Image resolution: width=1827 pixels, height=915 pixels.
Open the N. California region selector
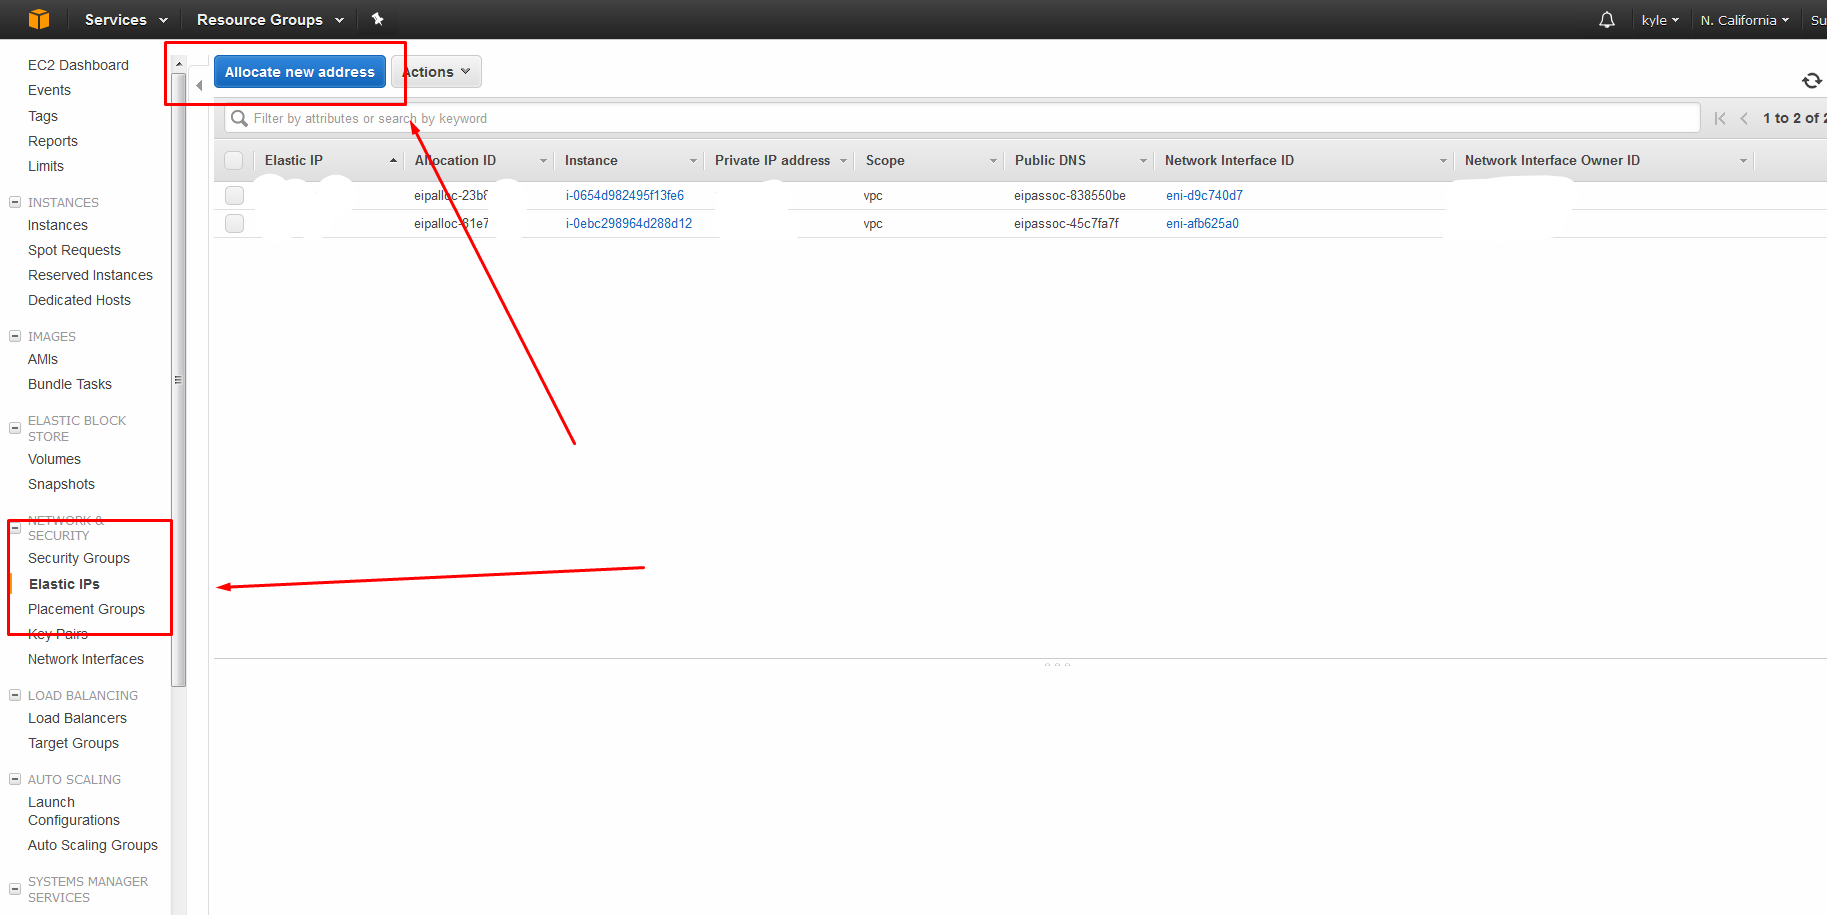tap(1745, 20)
